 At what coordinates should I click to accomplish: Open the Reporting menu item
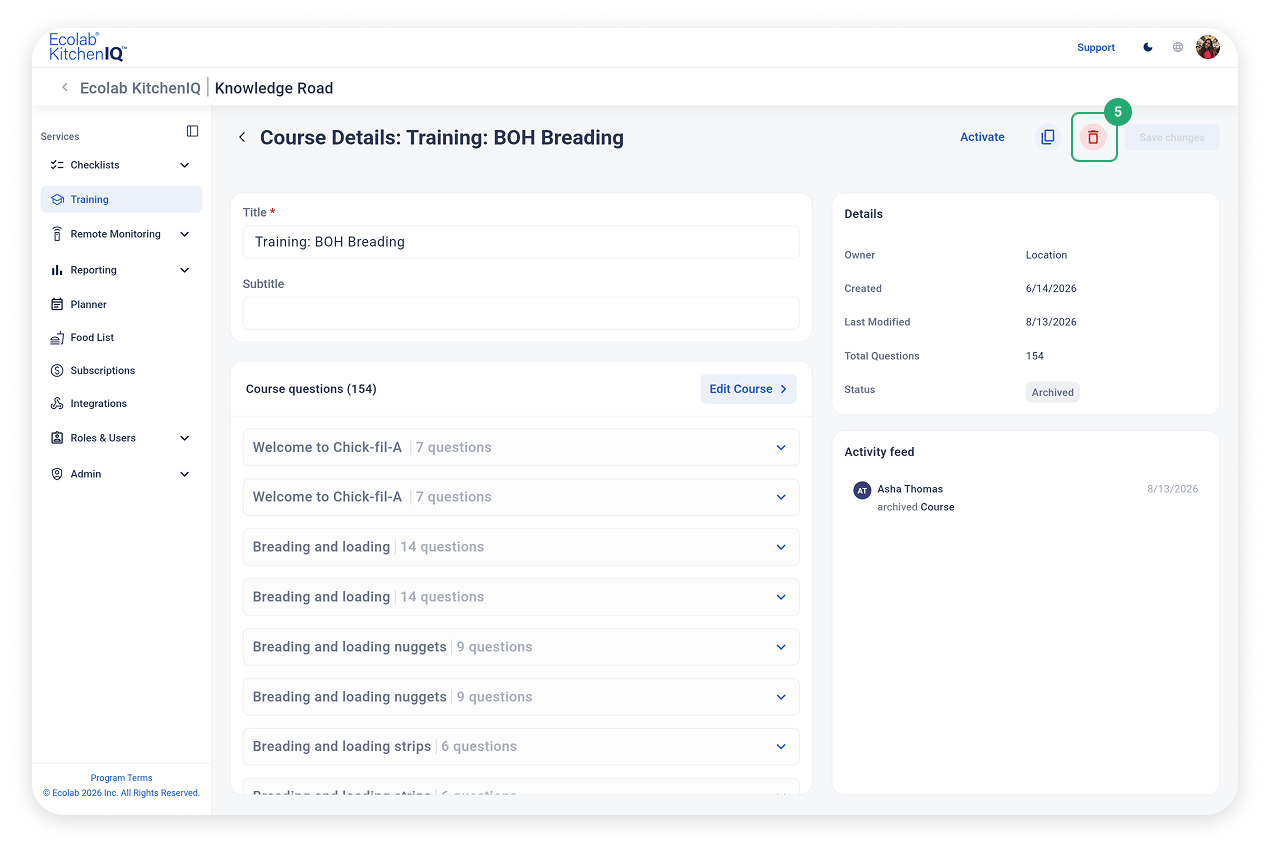(121, 270)
